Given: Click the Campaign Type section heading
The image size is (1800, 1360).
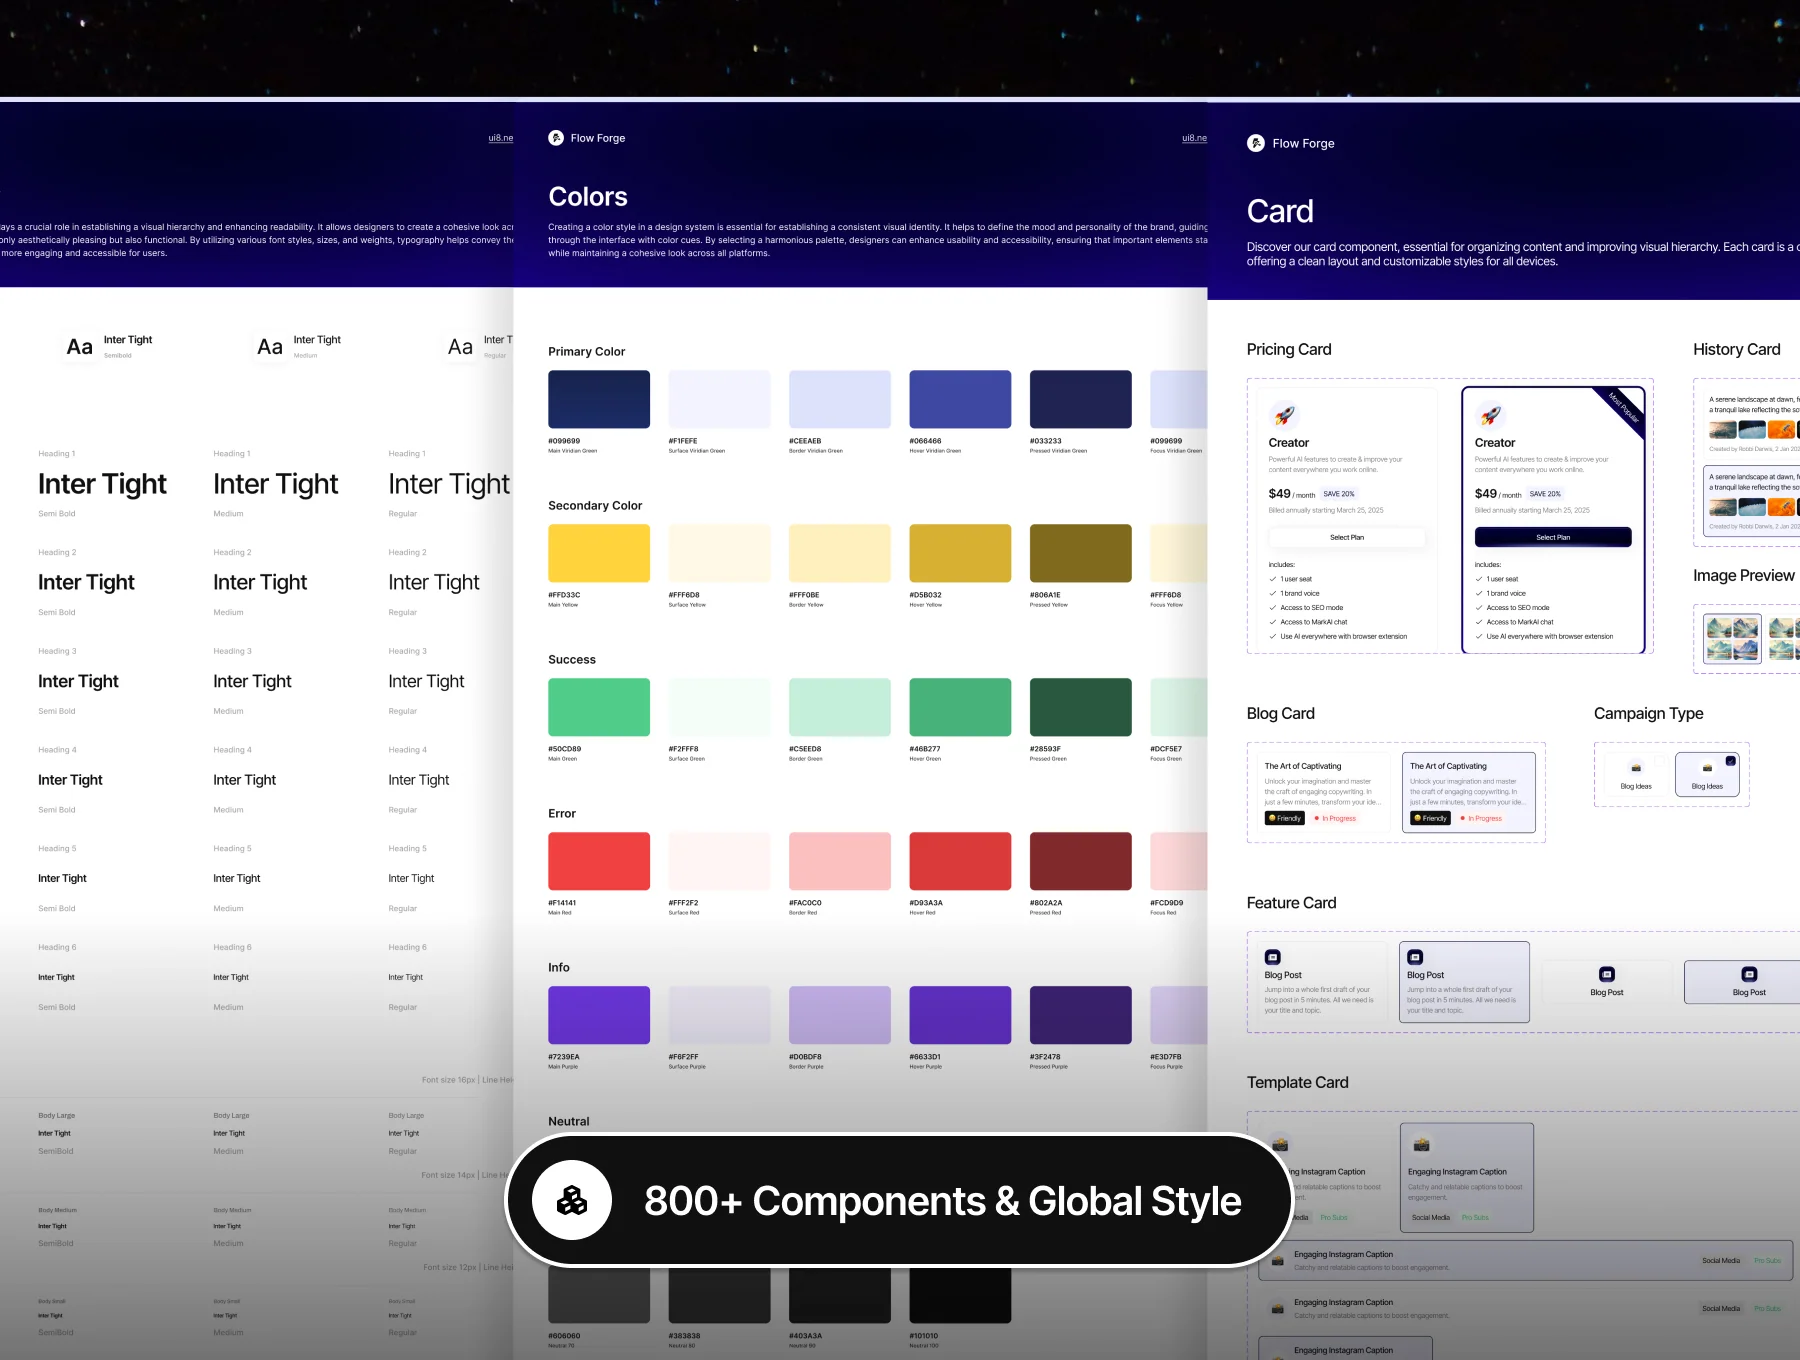Looking at the screenshot, I should click(1648, 713).
